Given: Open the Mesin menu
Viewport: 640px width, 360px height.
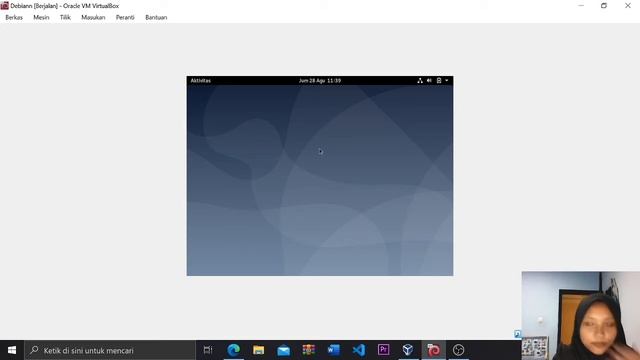Looking at the screenshot, I should coord(41,18).
